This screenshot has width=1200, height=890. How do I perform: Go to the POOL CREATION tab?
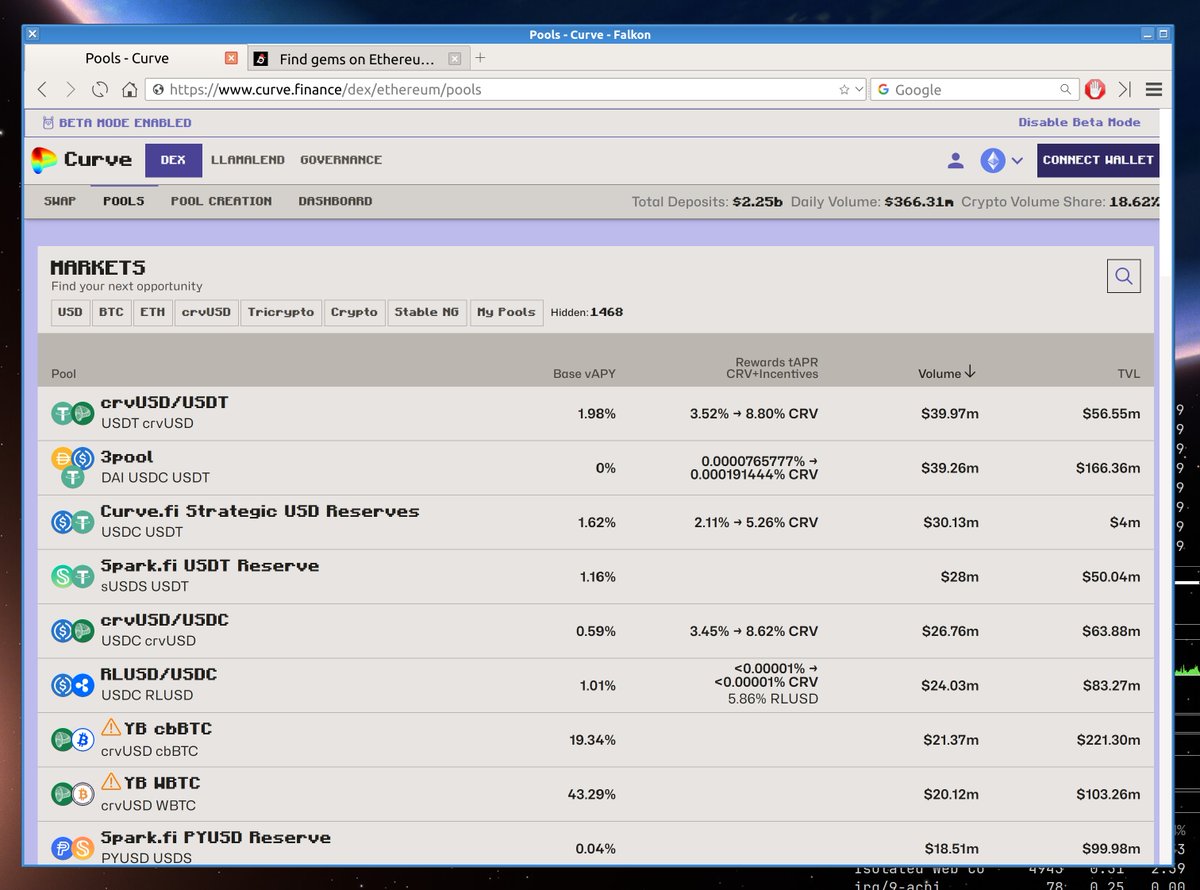point(221,201)
